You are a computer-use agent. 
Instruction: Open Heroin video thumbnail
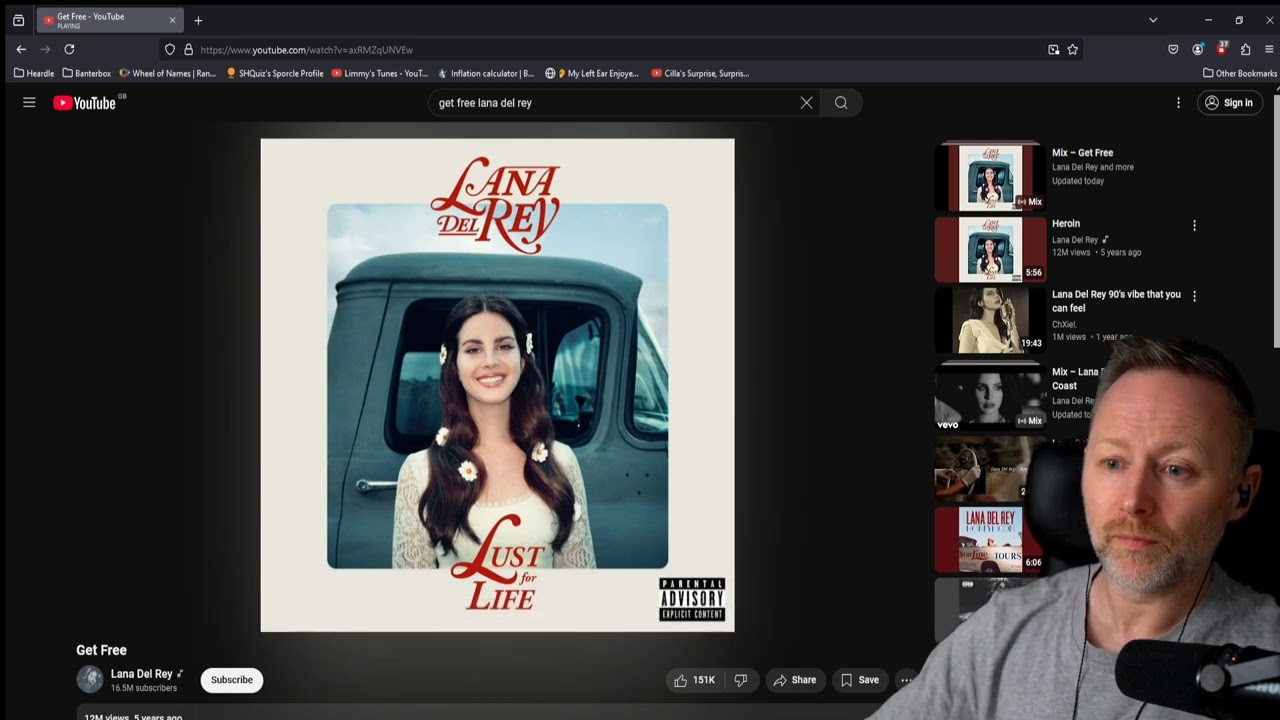pyautogui.click(x=990, y=249)
